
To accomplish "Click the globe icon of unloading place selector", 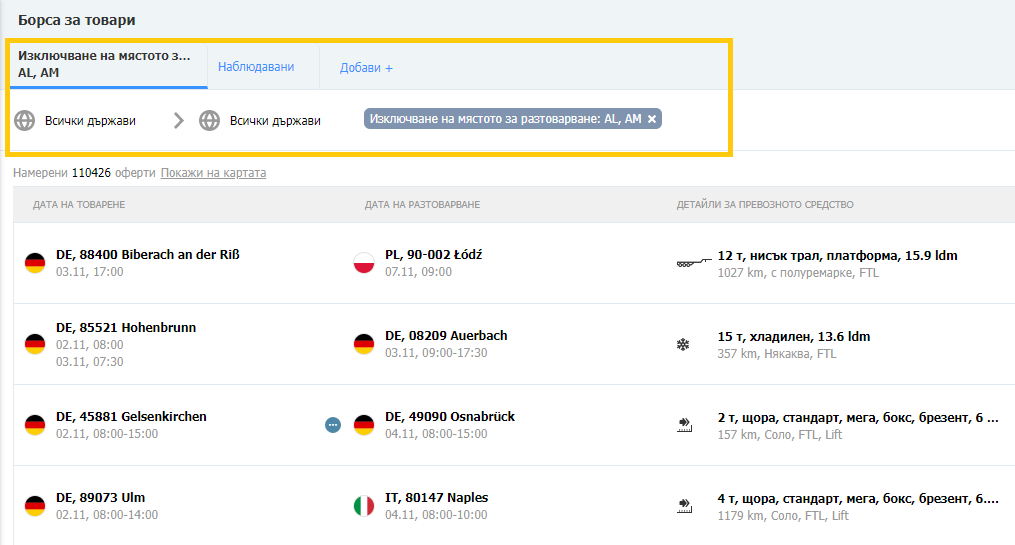I will point(209,120).
